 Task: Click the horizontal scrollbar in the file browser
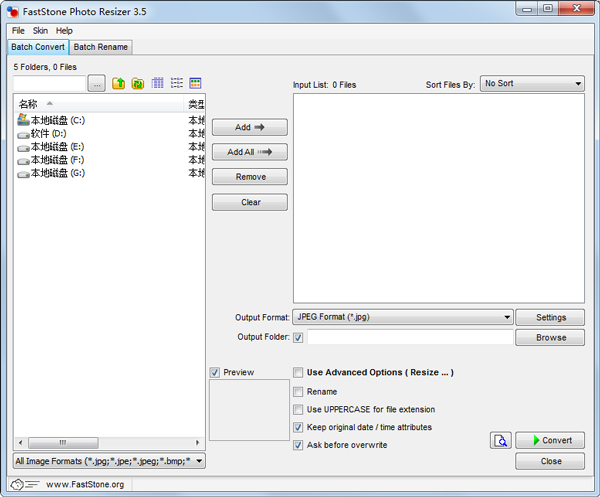pyautogui.click(x=109, y=443)
